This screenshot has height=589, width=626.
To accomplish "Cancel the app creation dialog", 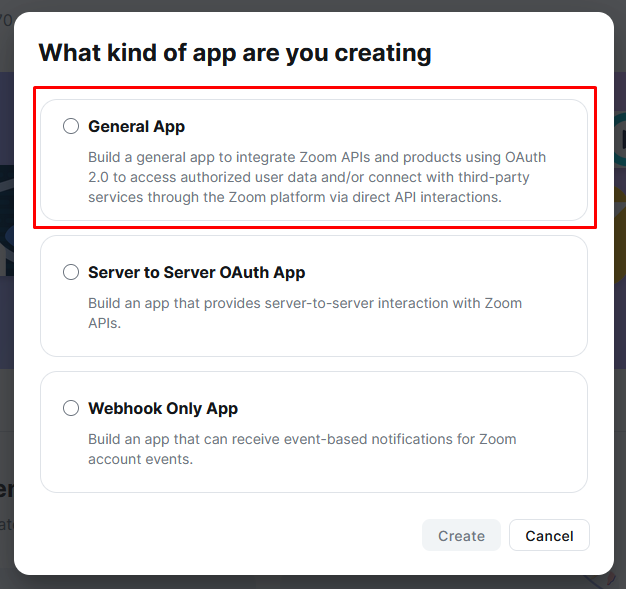I will pyautogui.click(x=549, y=536).
